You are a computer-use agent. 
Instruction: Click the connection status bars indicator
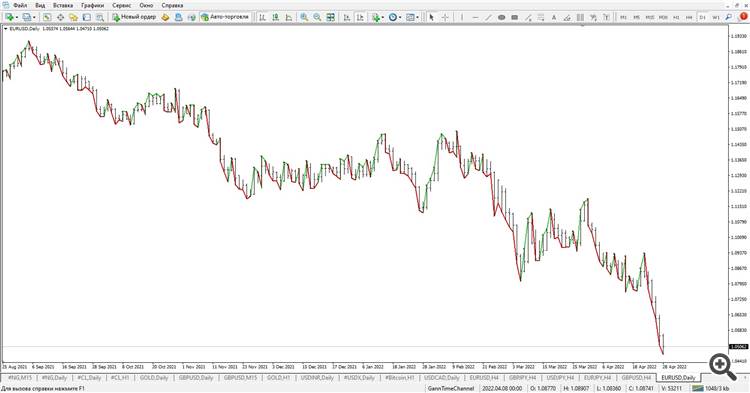pyautogui.click(x=698, y=389)
